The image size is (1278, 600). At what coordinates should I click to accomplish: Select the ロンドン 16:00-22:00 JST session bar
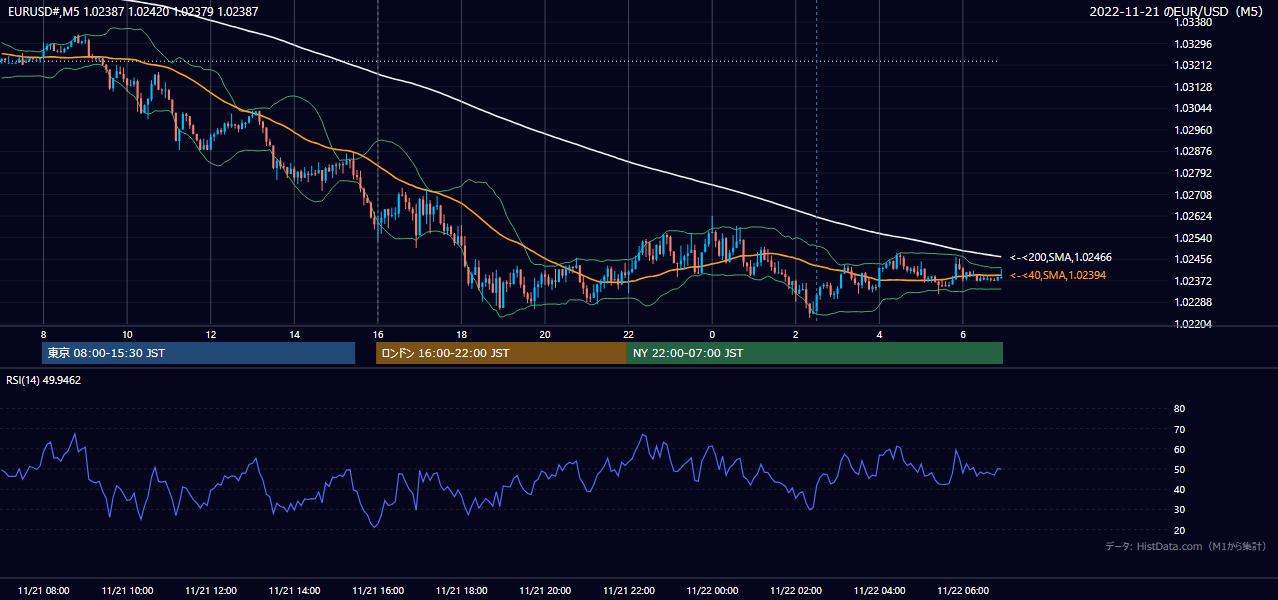501,353
